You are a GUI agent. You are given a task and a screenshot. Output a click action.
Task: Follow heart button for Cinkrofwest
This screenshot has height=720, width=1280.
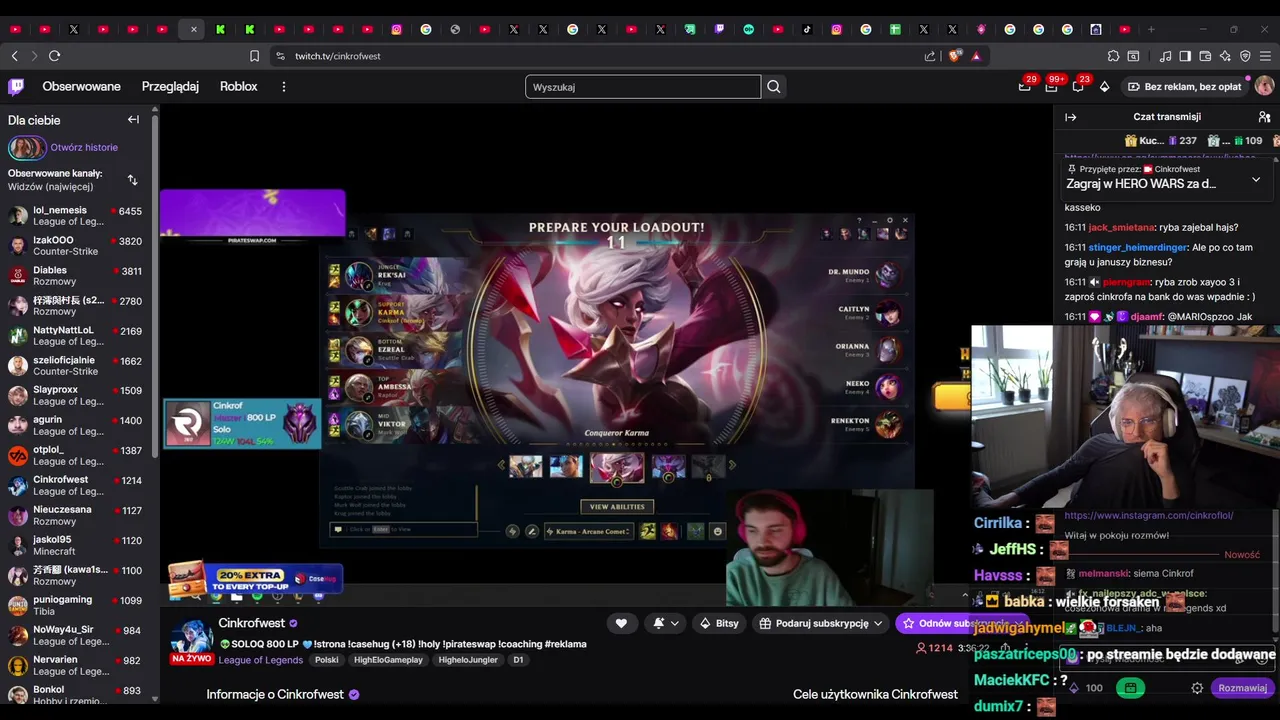[621, 623]
